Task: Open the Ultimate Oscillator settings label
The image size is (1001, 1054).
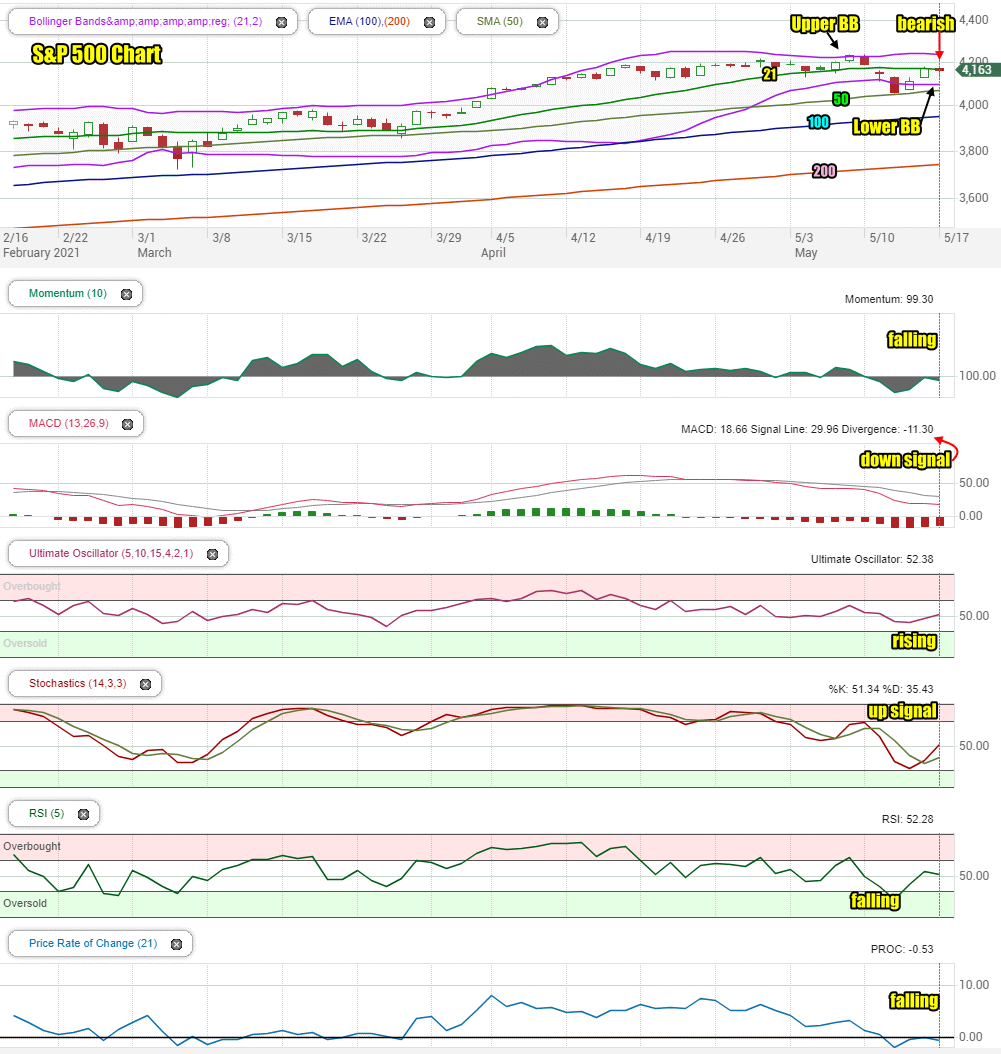Action: tap(111, 553)
